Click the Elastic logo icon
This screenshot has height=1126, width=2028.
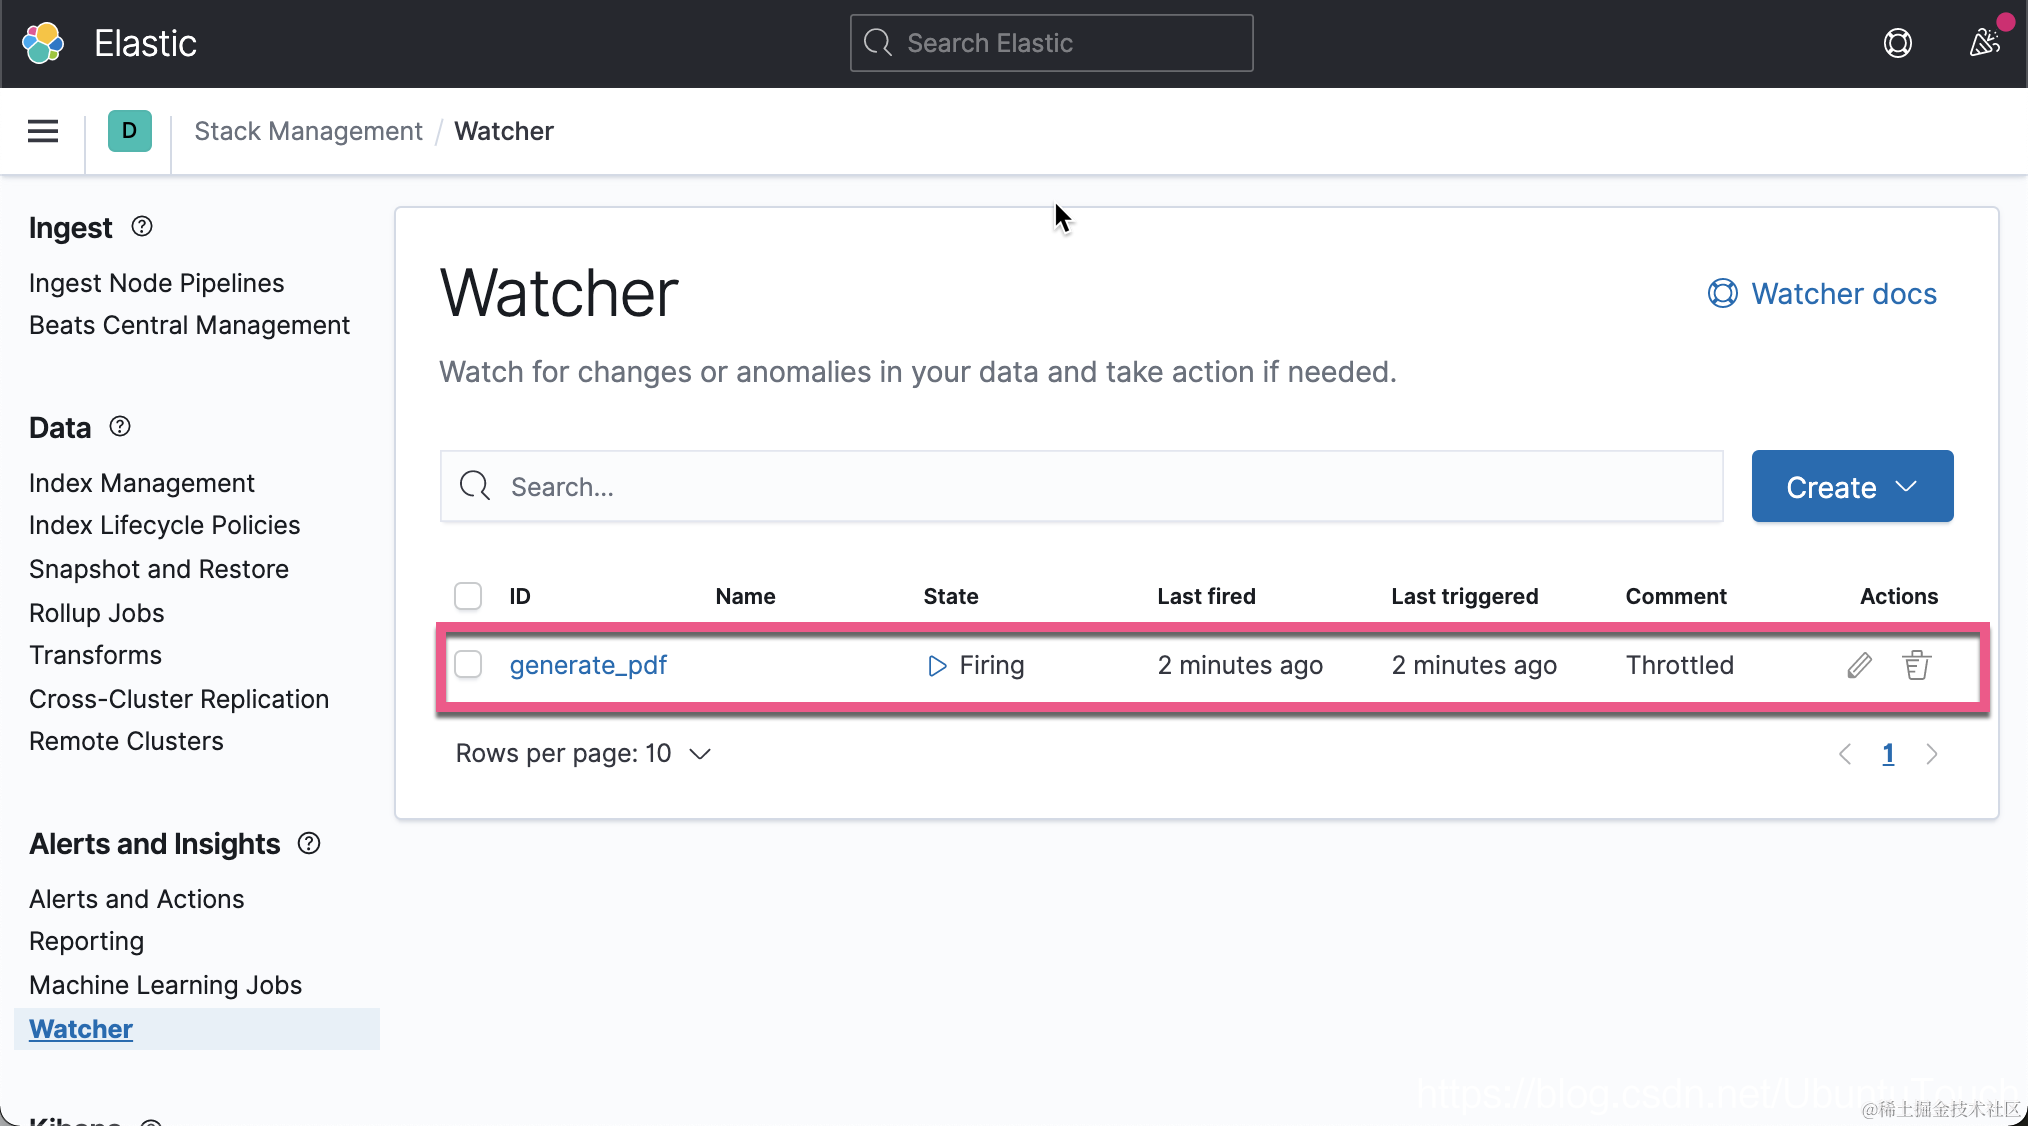pyautogui.click(x=43, y=43)
